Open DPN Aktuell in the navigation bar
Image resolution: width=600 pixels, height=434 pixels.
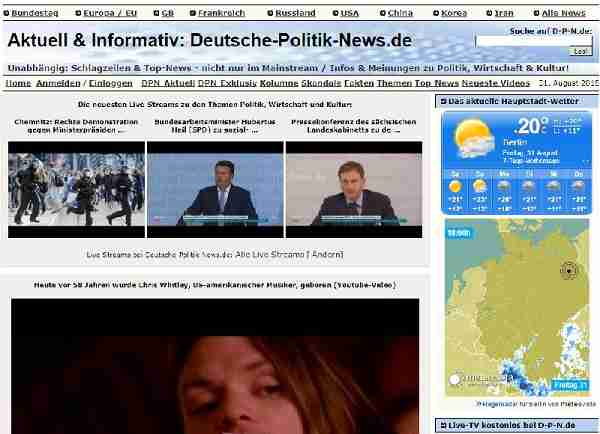coord(168,83)
